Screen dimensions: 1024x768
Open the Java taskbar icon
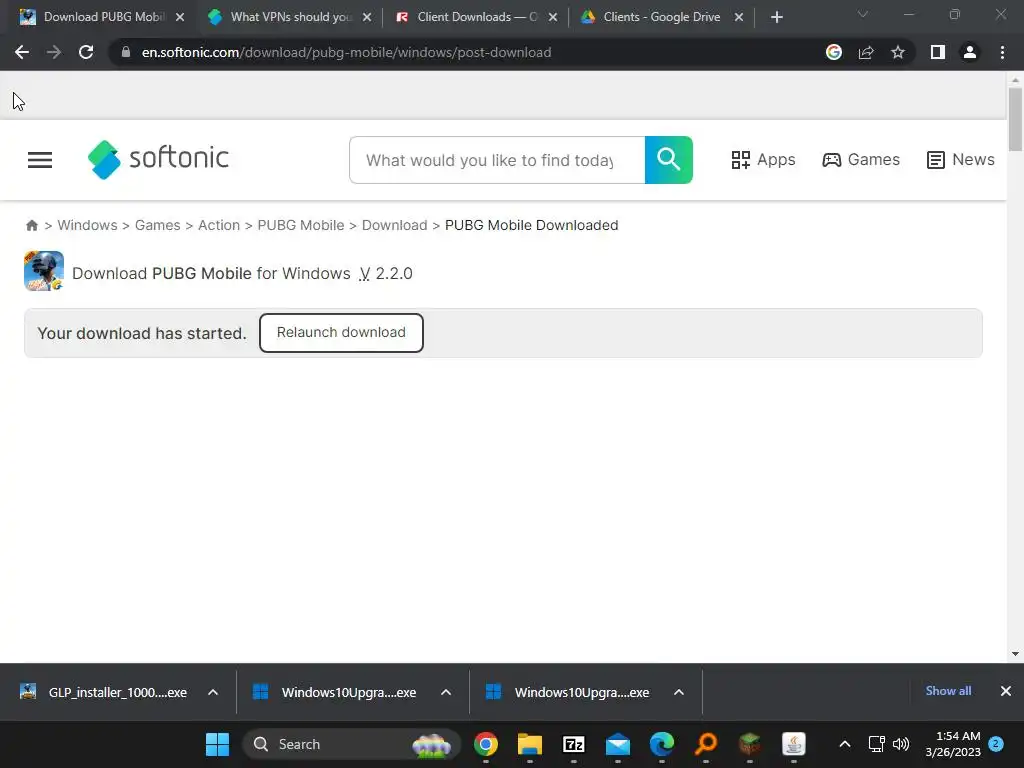point(793,744)
